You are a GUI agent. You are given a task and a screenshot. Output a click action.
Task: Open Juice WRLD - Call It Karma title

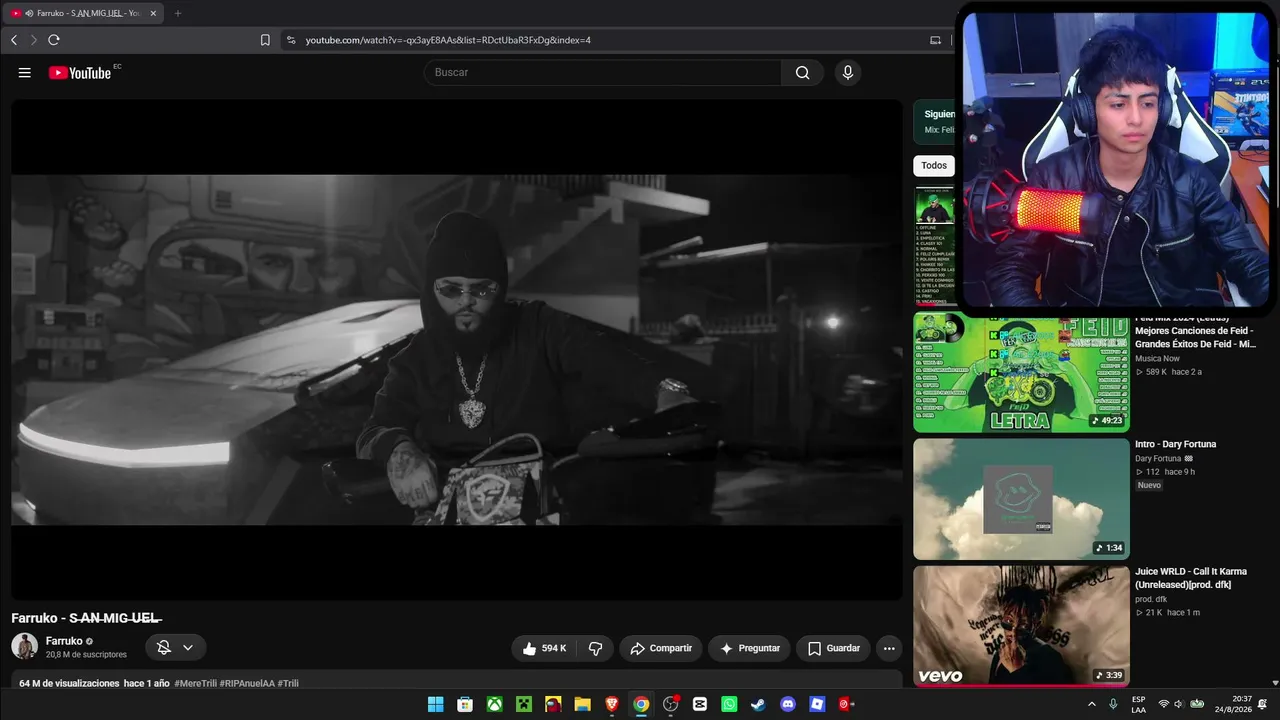[x=1191, y=578]
